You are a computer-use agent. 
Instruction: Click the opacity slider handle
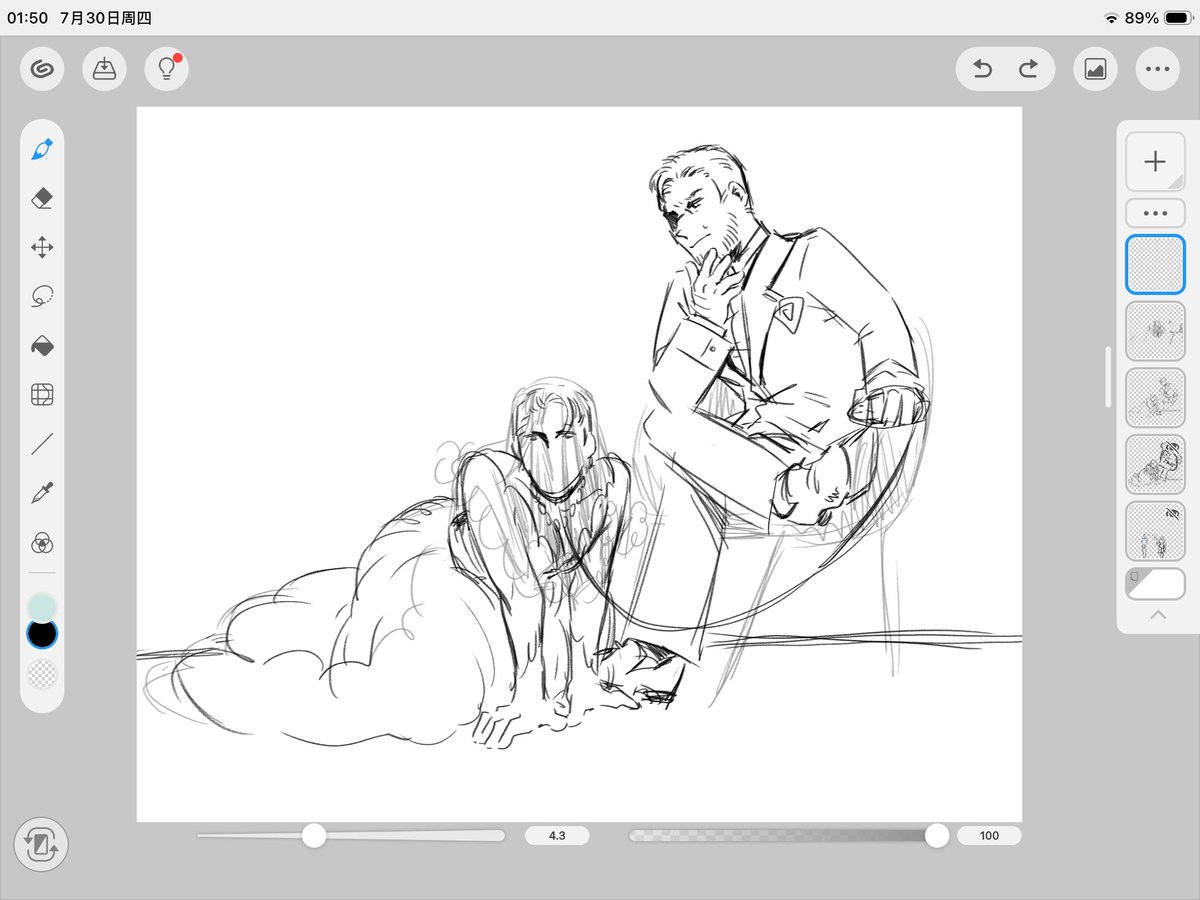tap(937, 835)
